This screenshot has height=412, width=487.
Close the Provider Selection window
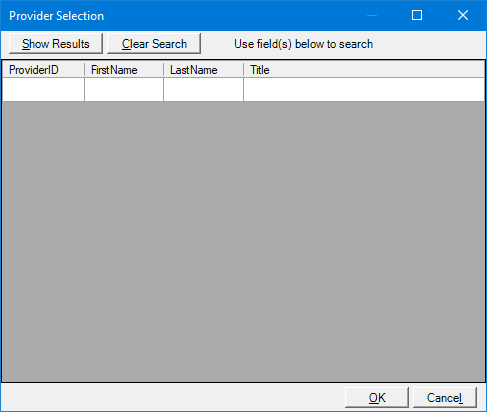[x=463, y=15]
